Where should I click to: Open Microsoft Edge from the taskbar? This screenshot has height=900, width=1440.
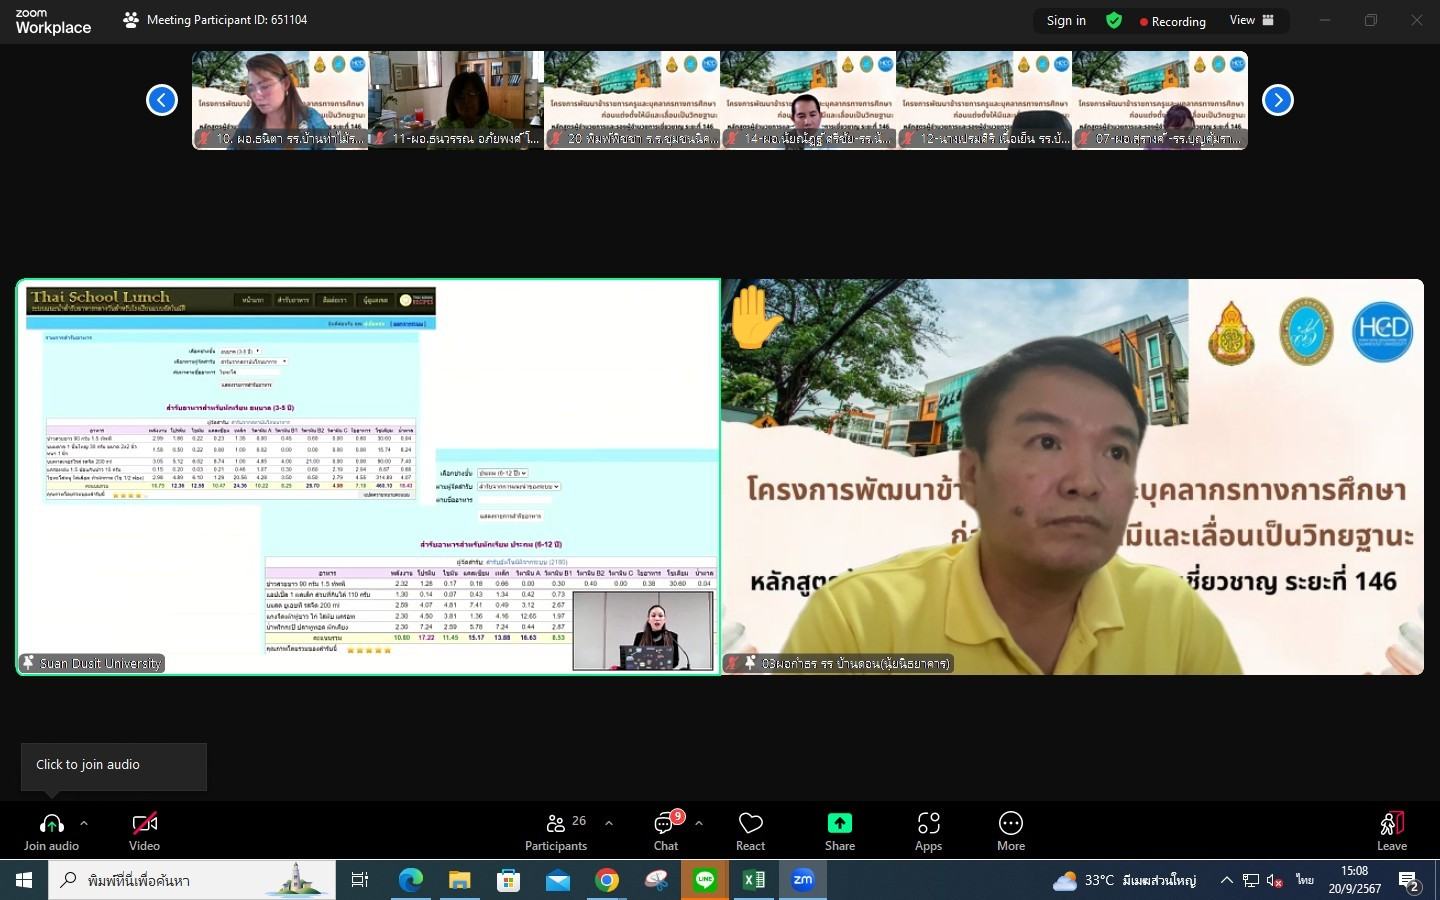(x=410, y=880)
